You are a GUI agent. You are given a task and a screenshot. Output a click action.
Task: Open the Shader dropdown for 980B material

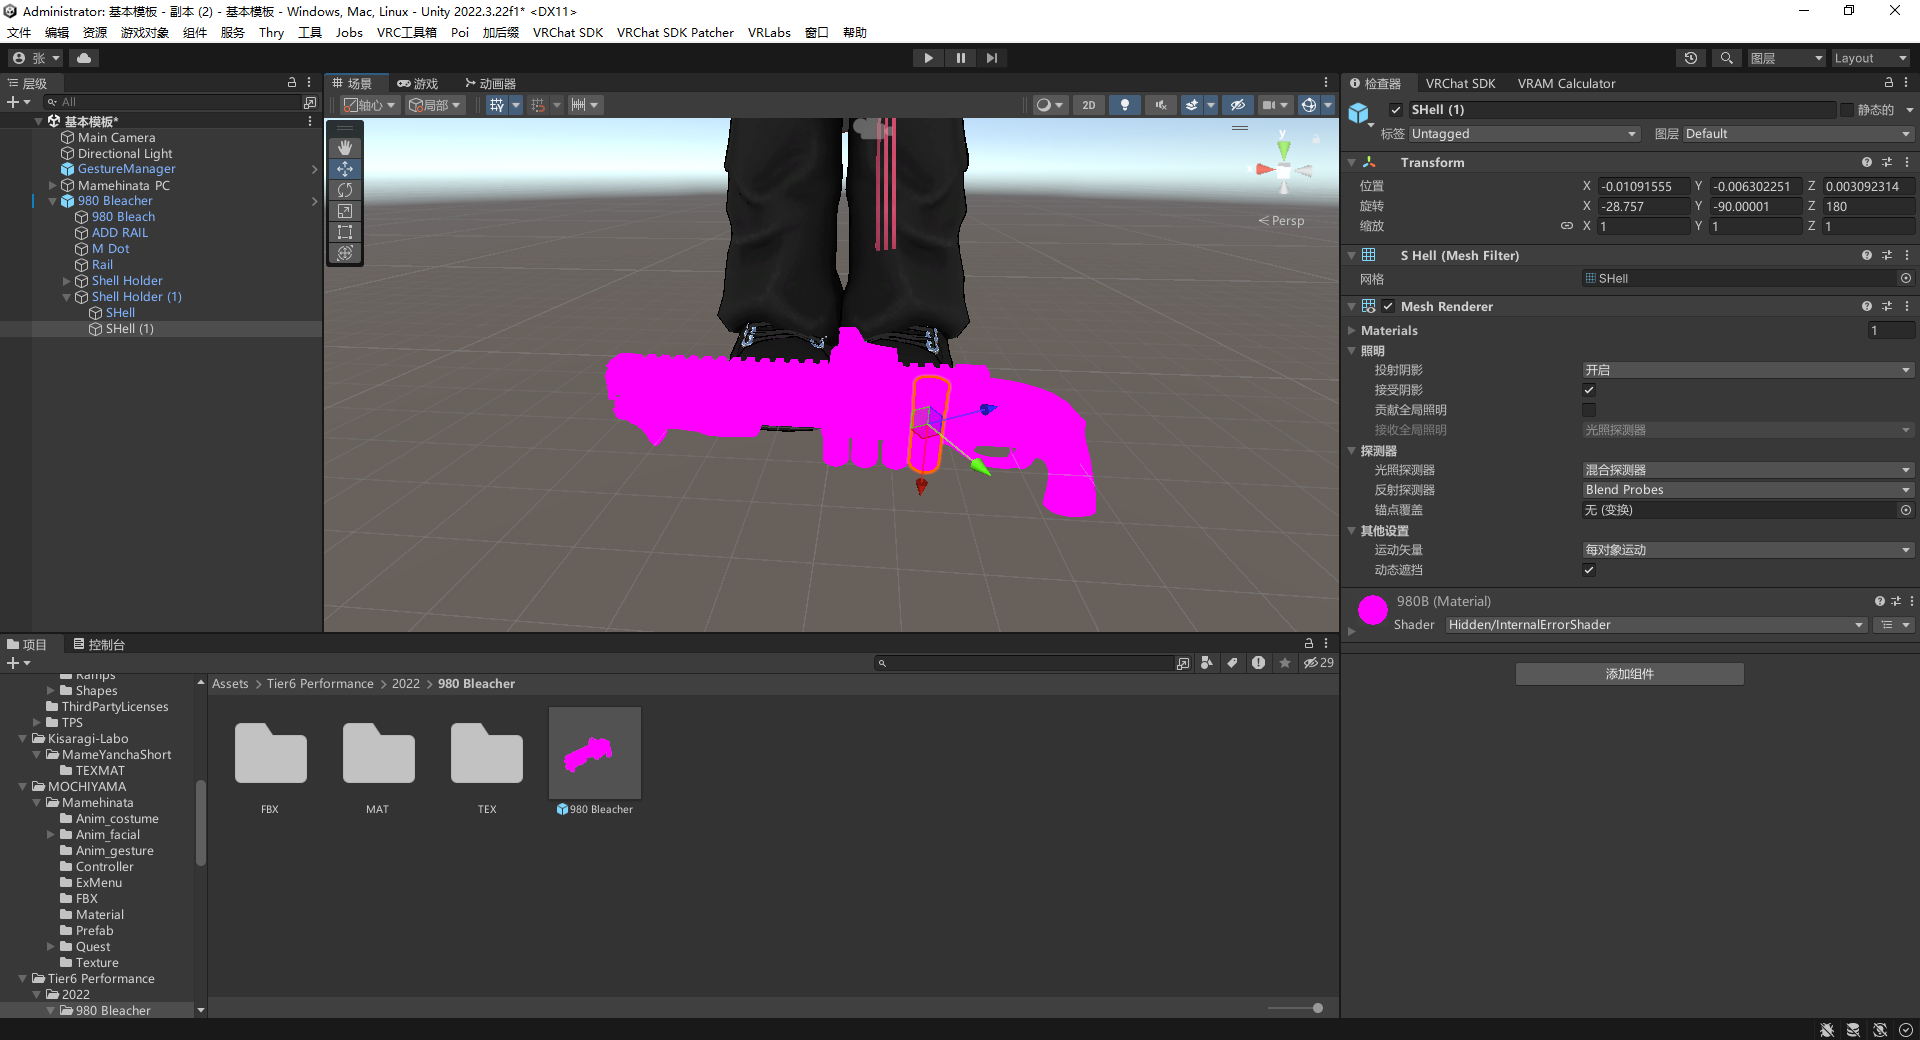[x=1656, y=625]
